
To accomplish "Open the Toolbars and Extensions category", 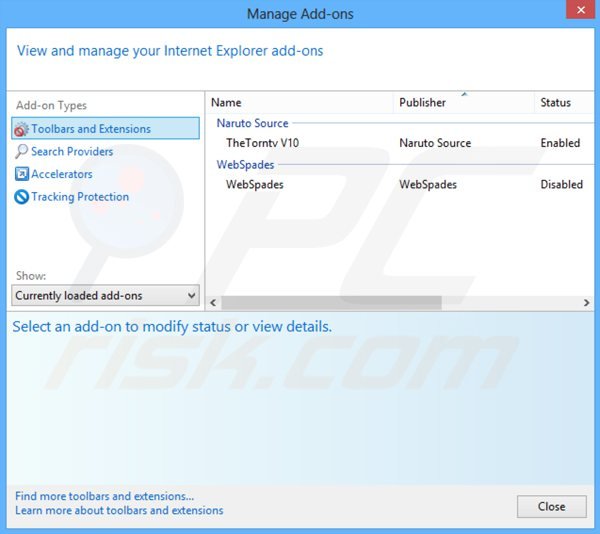I will coord(106,129).
